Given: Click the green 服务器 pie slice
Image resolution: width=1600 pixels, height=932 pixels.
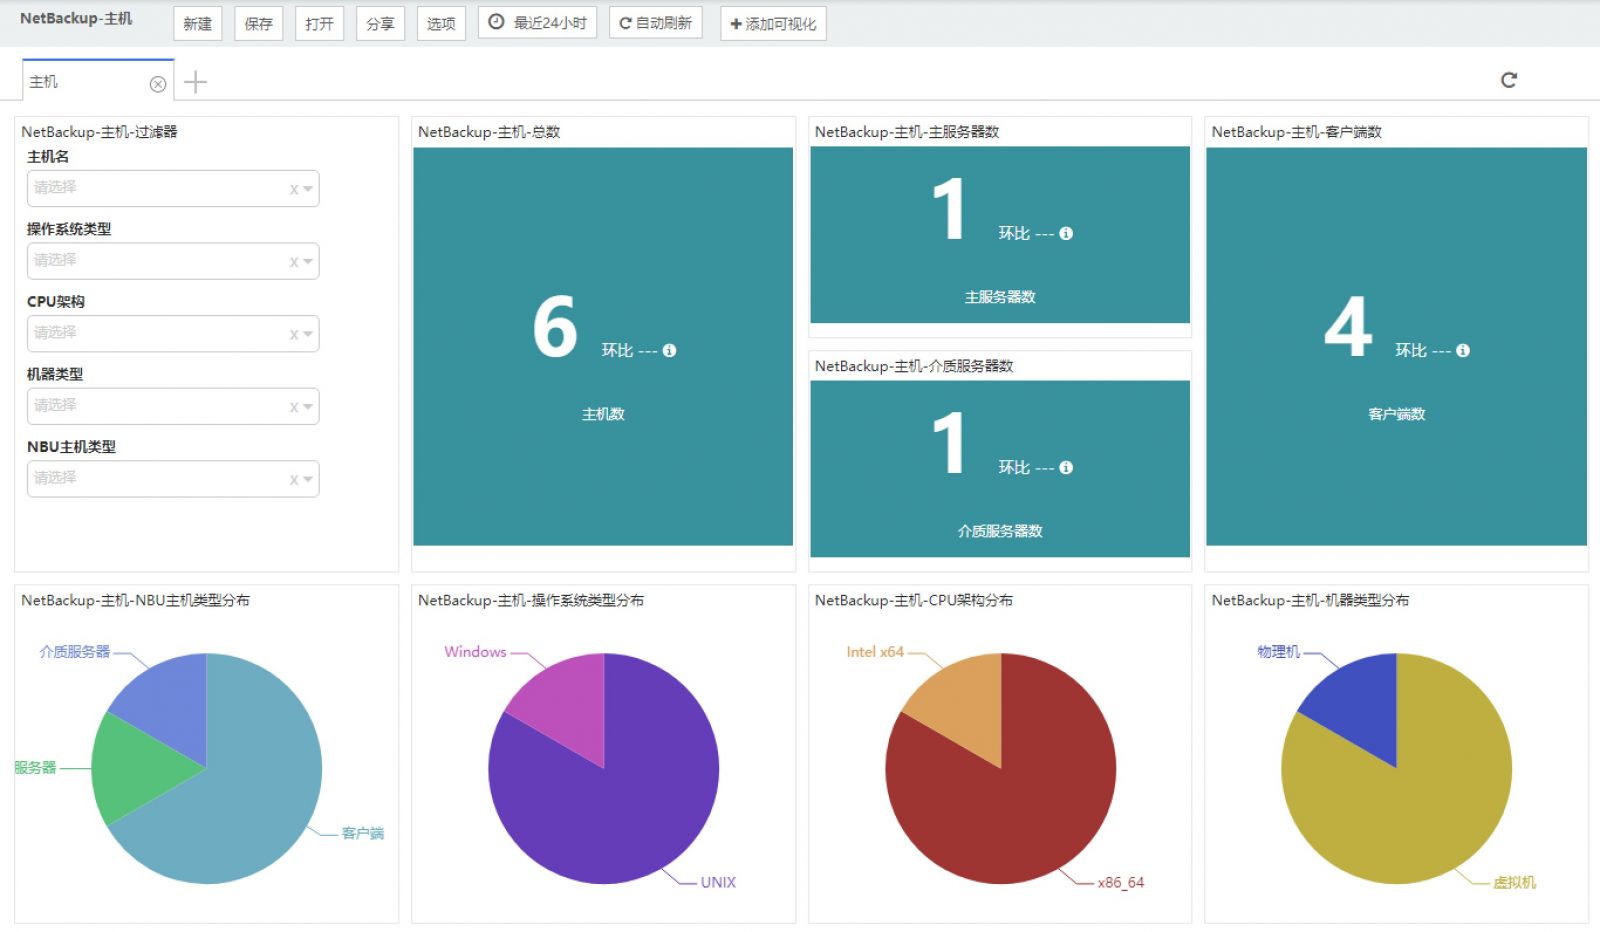Looking at the screenshot, I should coord(135,768).
